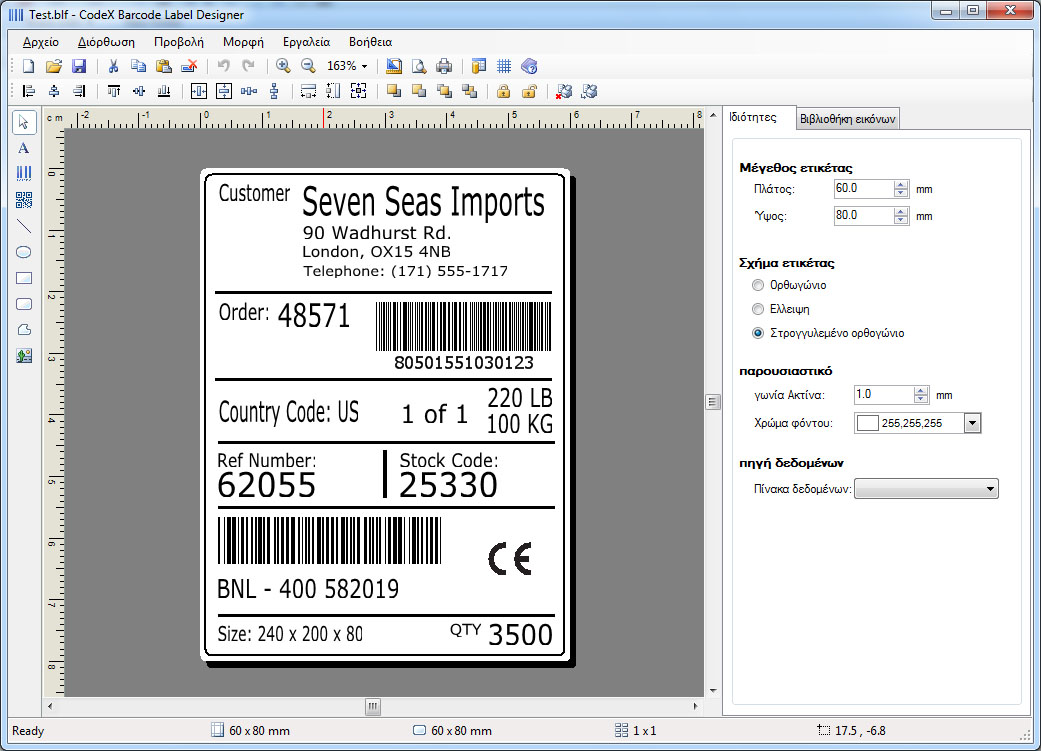
Task: Align selected objects to right edges
Action: (79, 91)
